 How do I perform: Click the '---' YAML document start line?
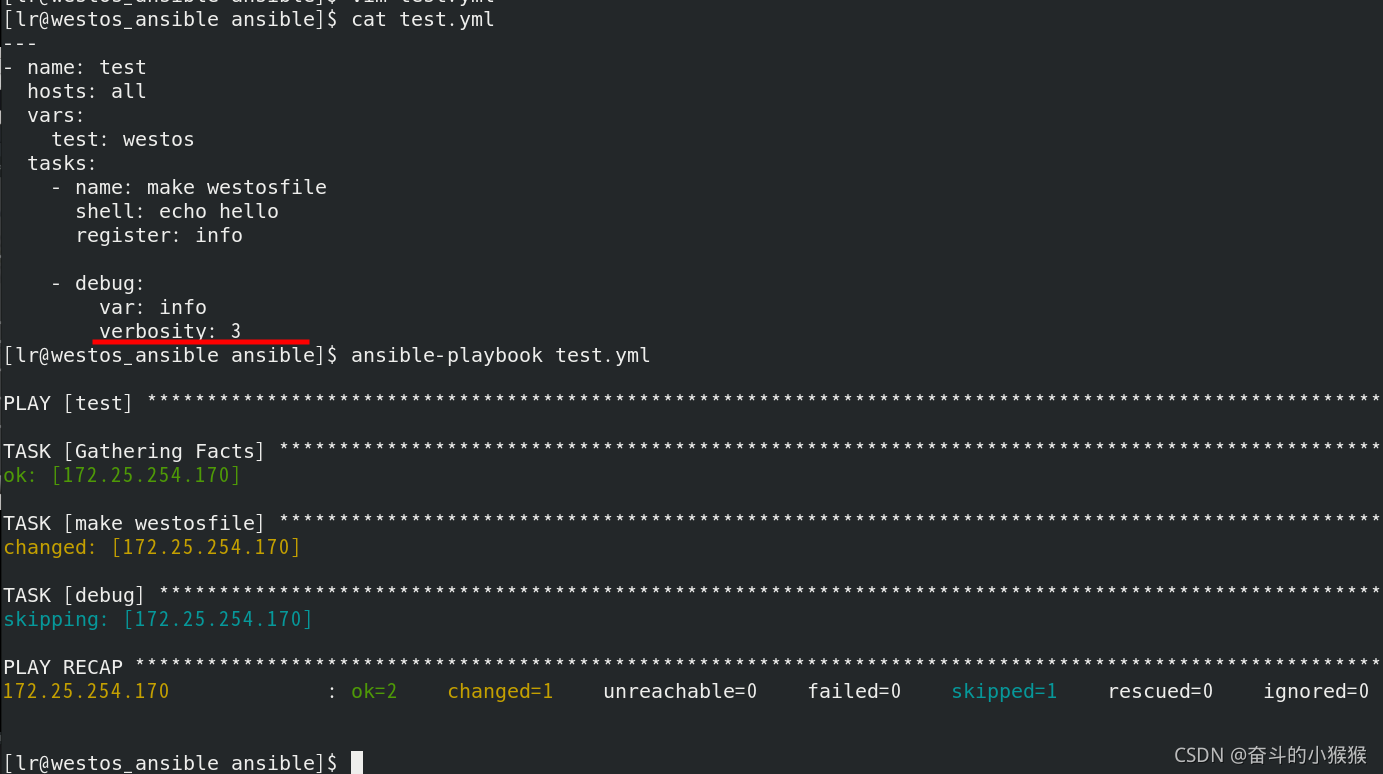(x=21, y=43)
